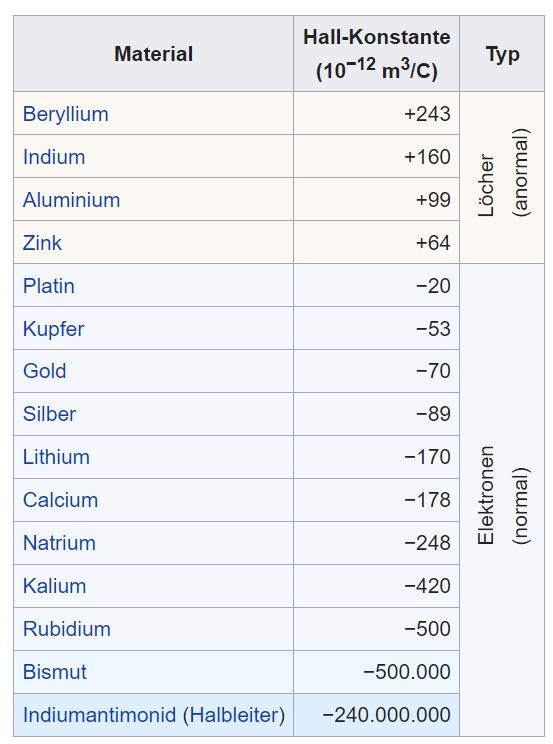The image size is (553, 744).
Task: Click the Bismut link
Action: 55,672
